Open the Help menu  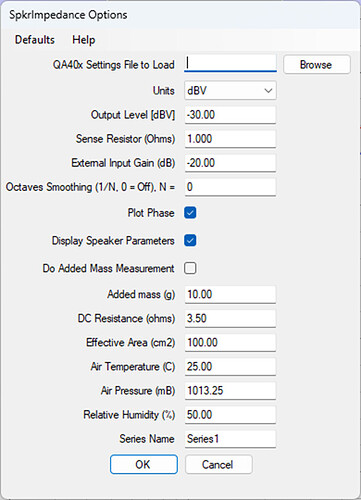[x=84, y=40]
